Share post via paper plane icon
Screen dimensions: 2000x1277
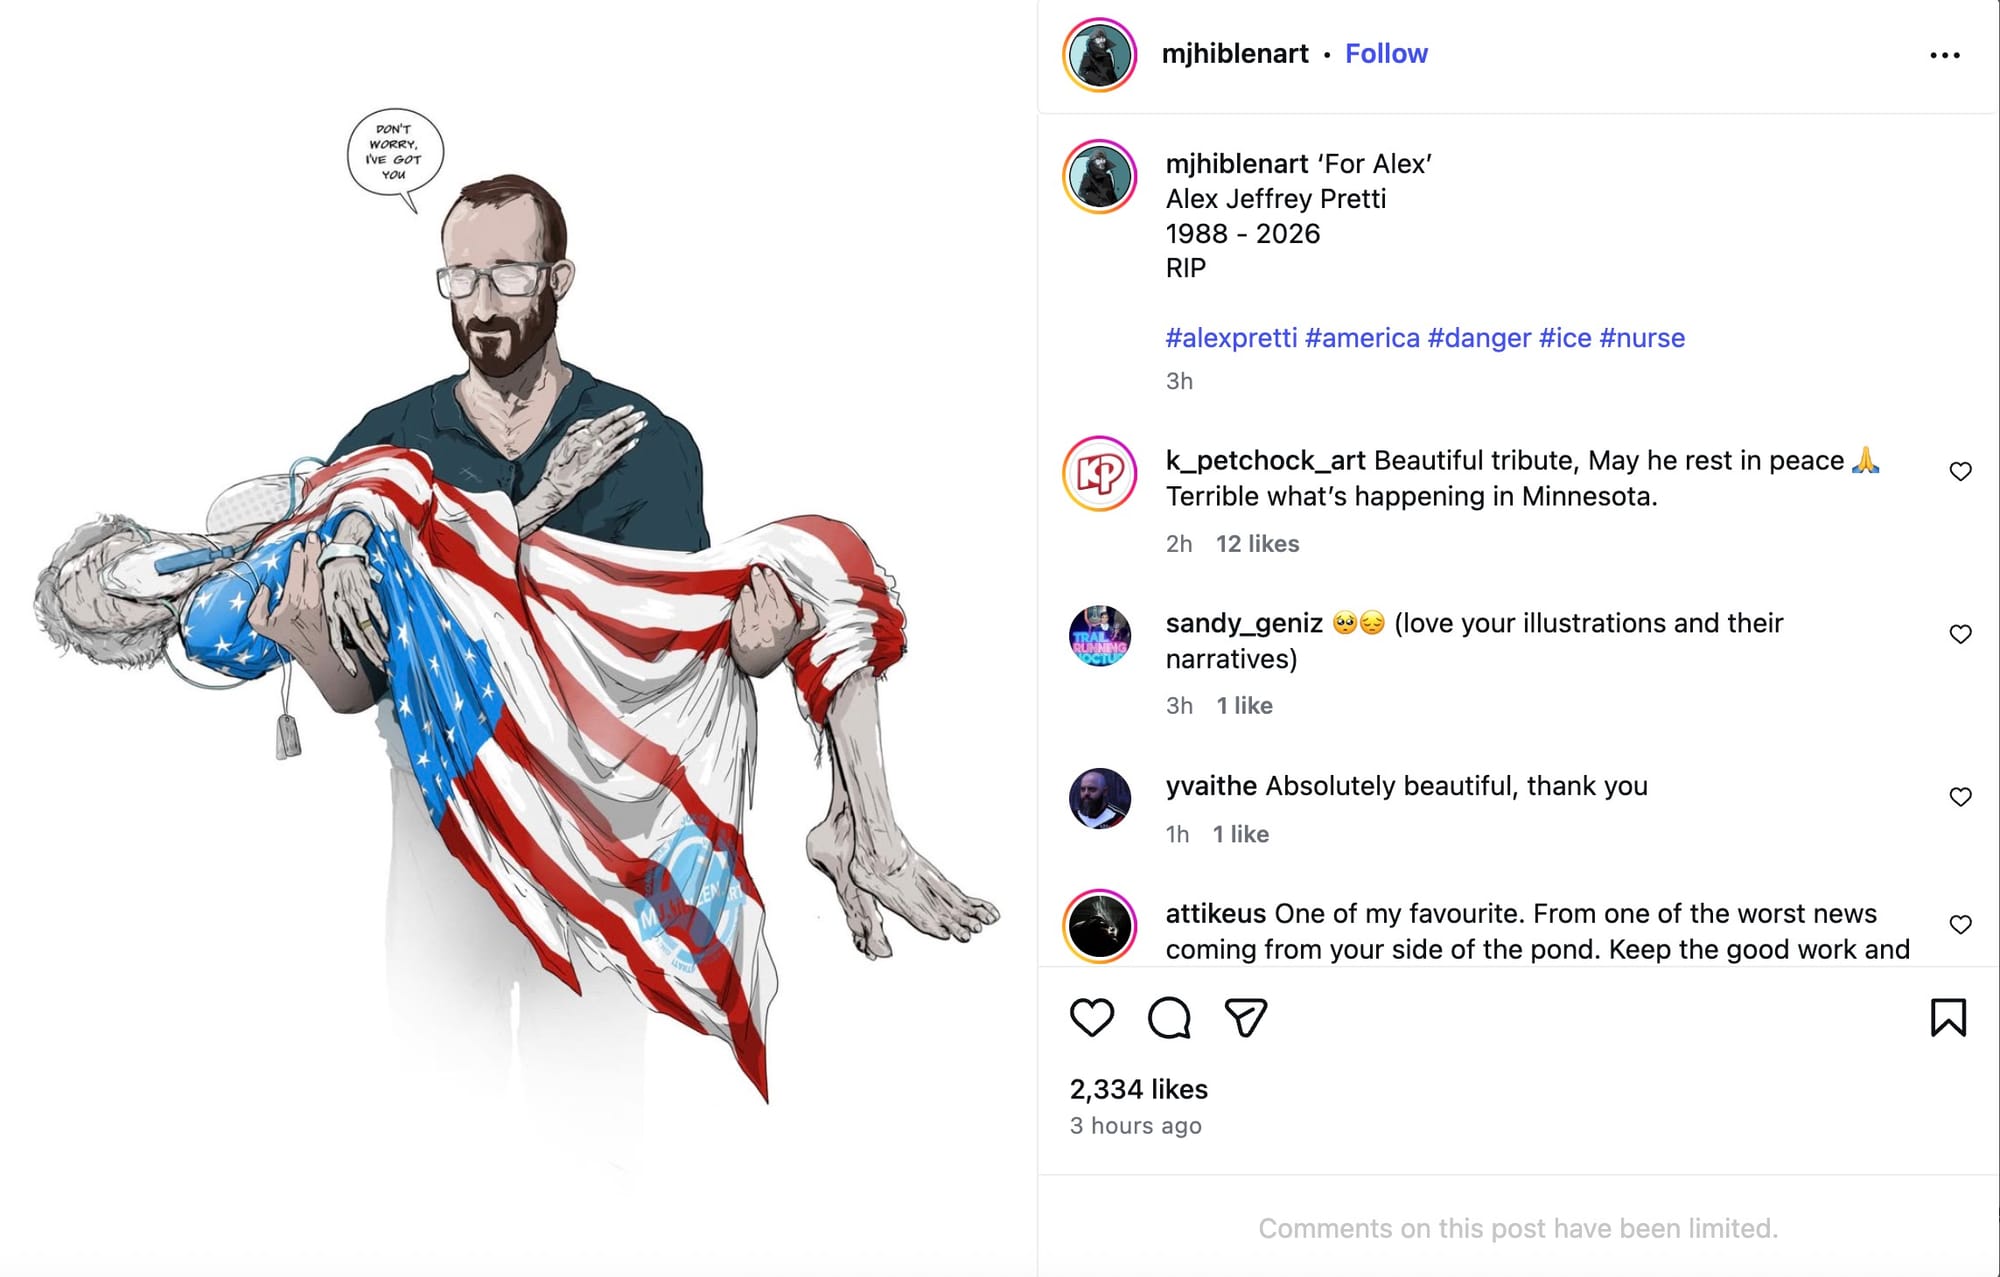point(1246,1018)
